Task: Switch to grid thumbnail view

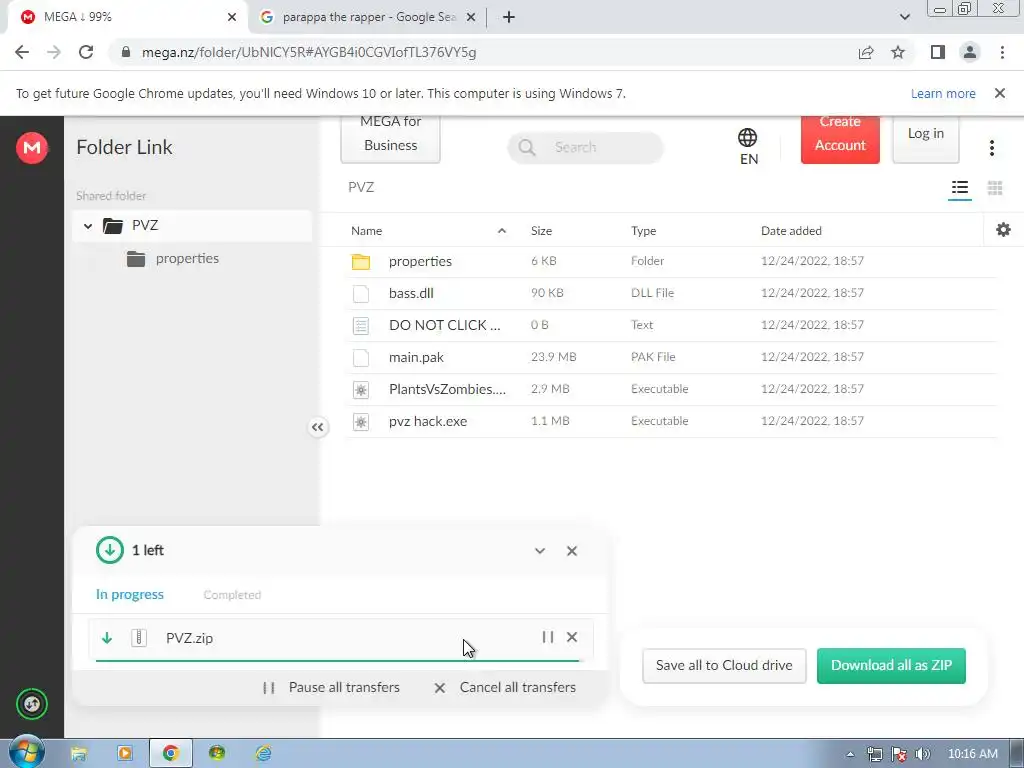Action: pos(995,188)
